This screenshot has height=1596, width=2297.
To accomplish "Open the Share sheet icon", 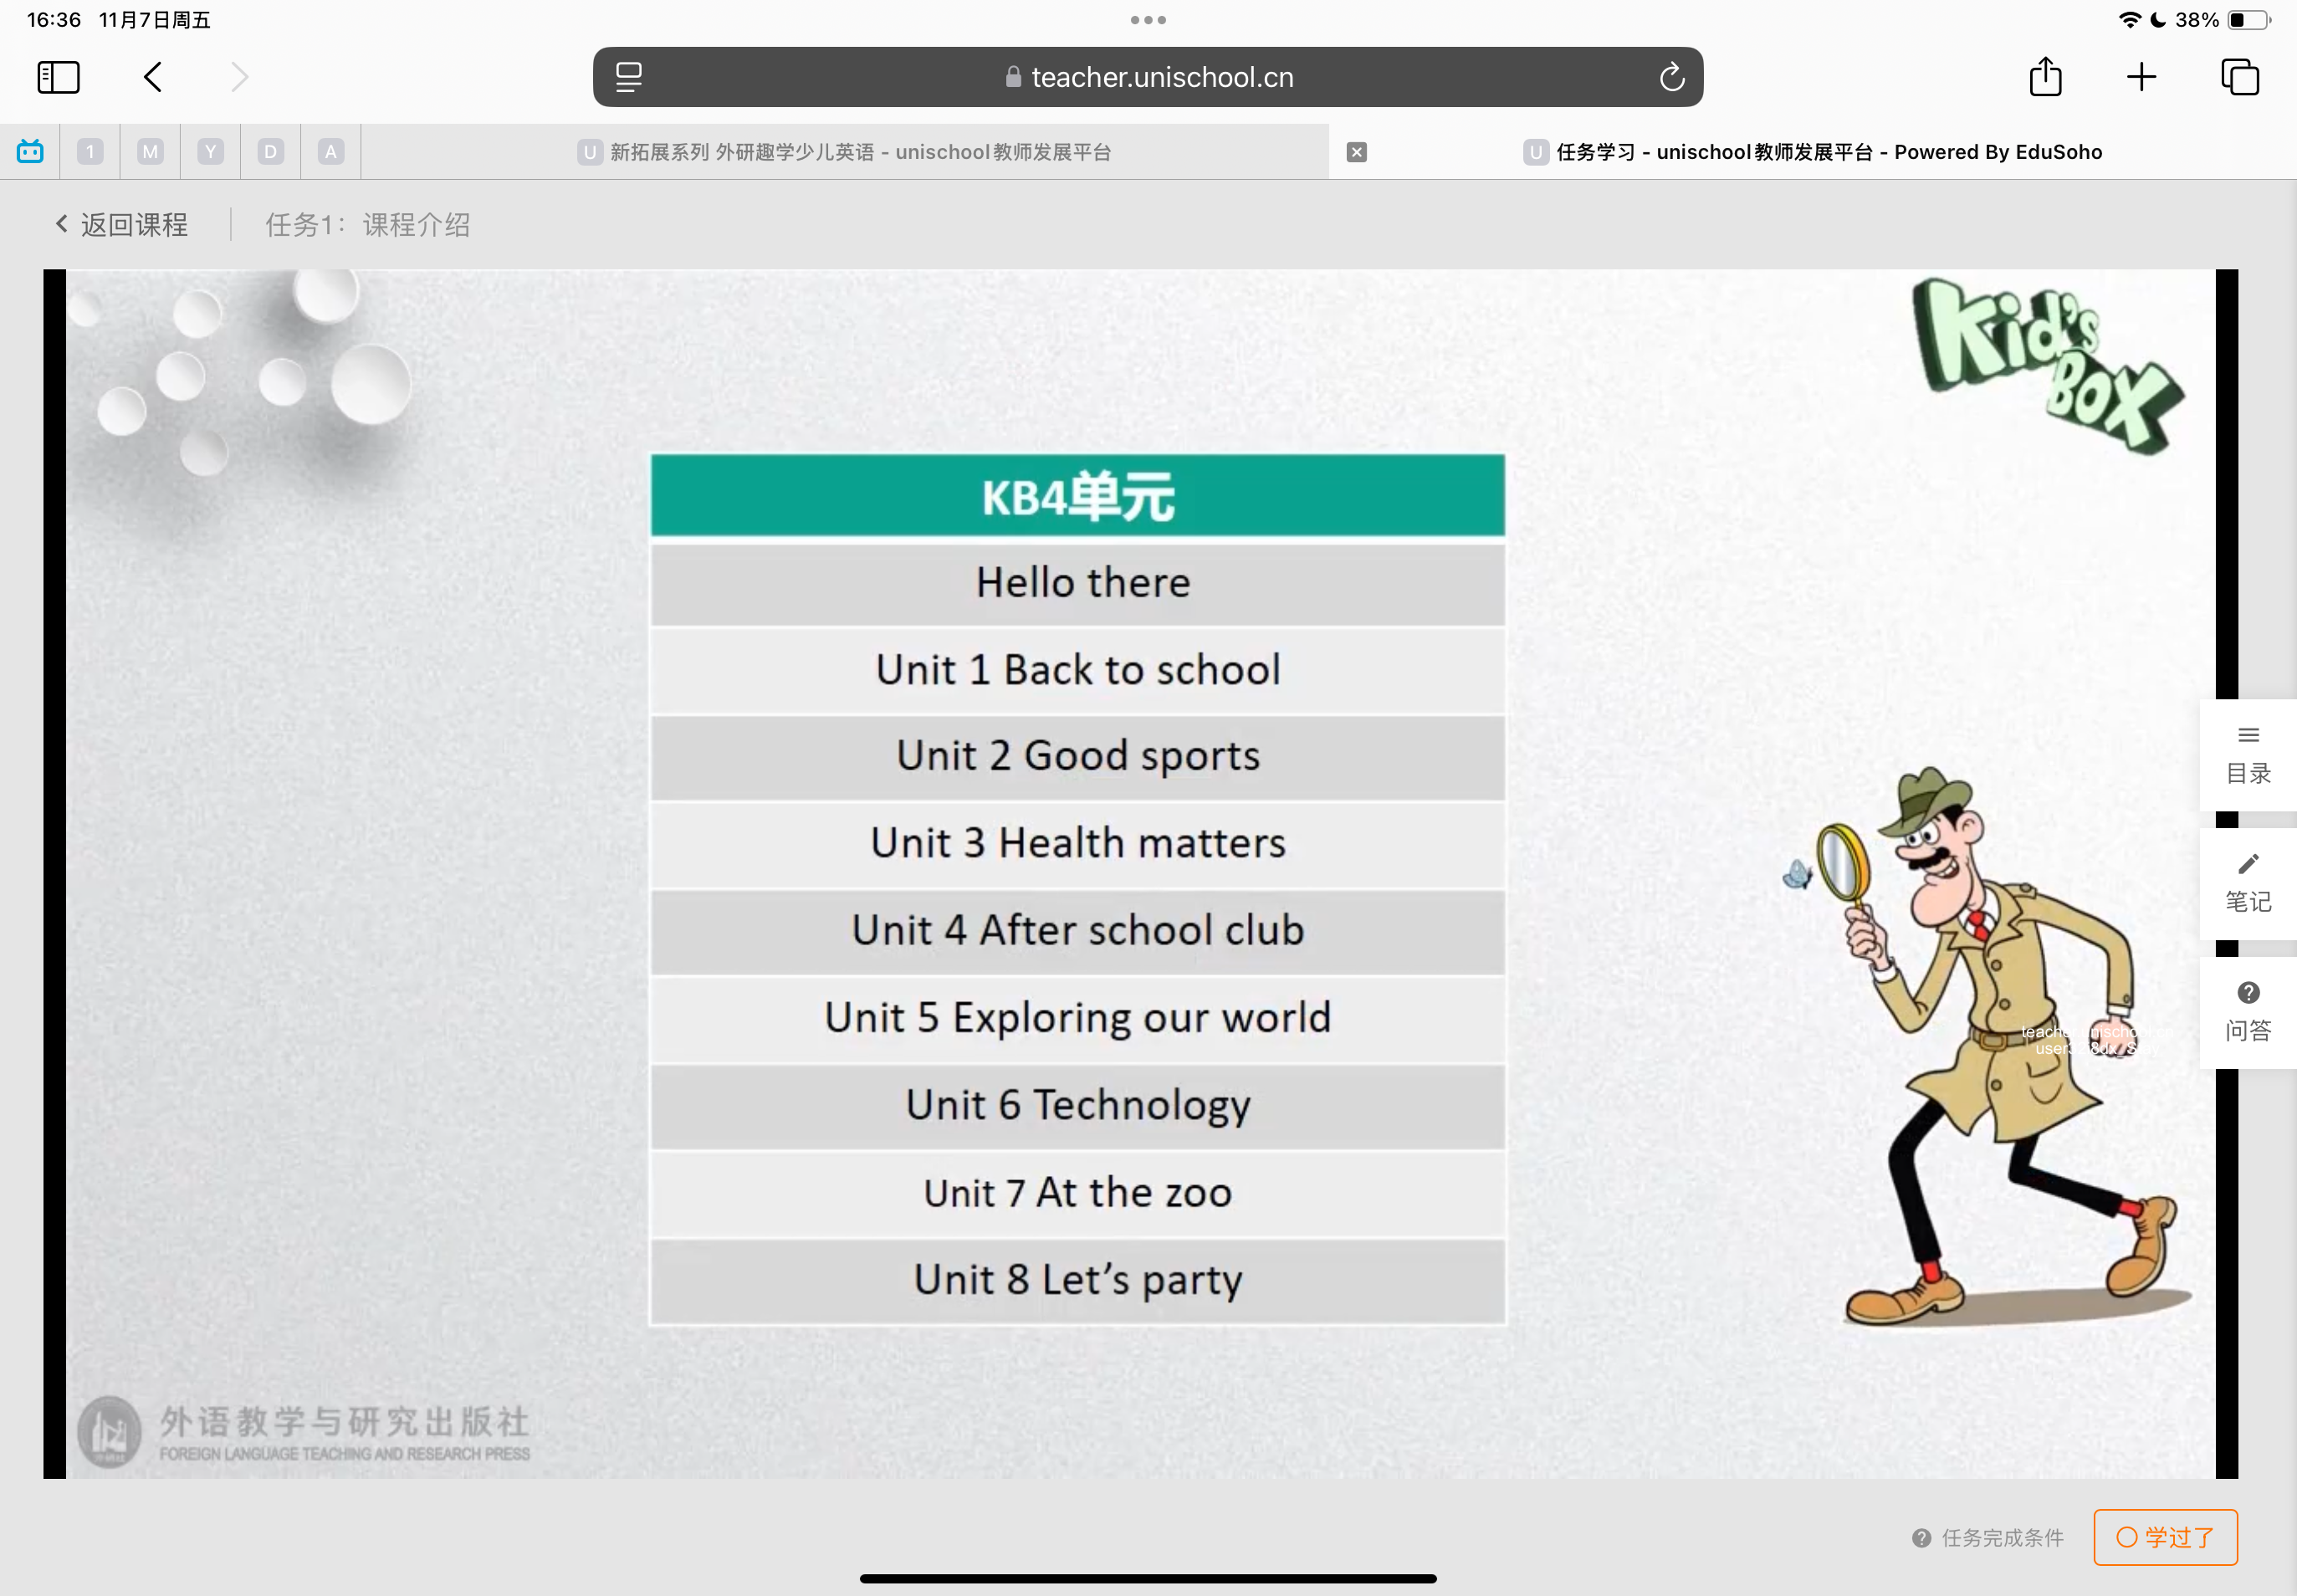I will (2045, 77).
